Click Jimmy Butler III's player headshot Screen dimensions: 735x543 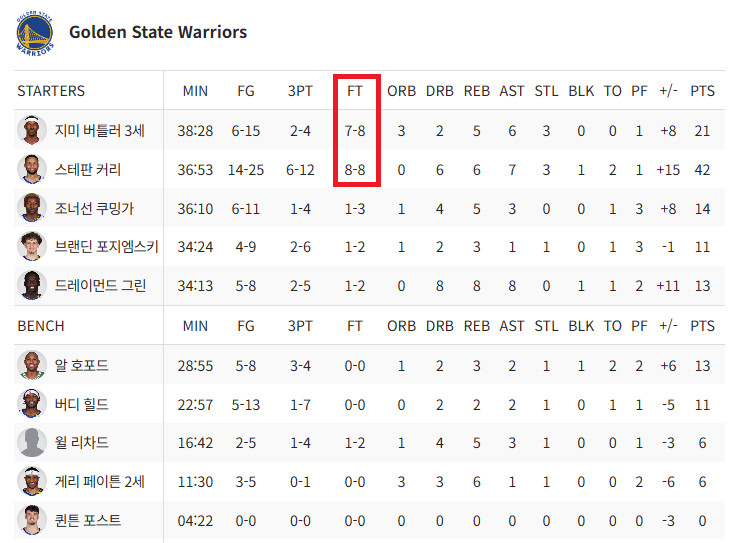tap(32, 130)
